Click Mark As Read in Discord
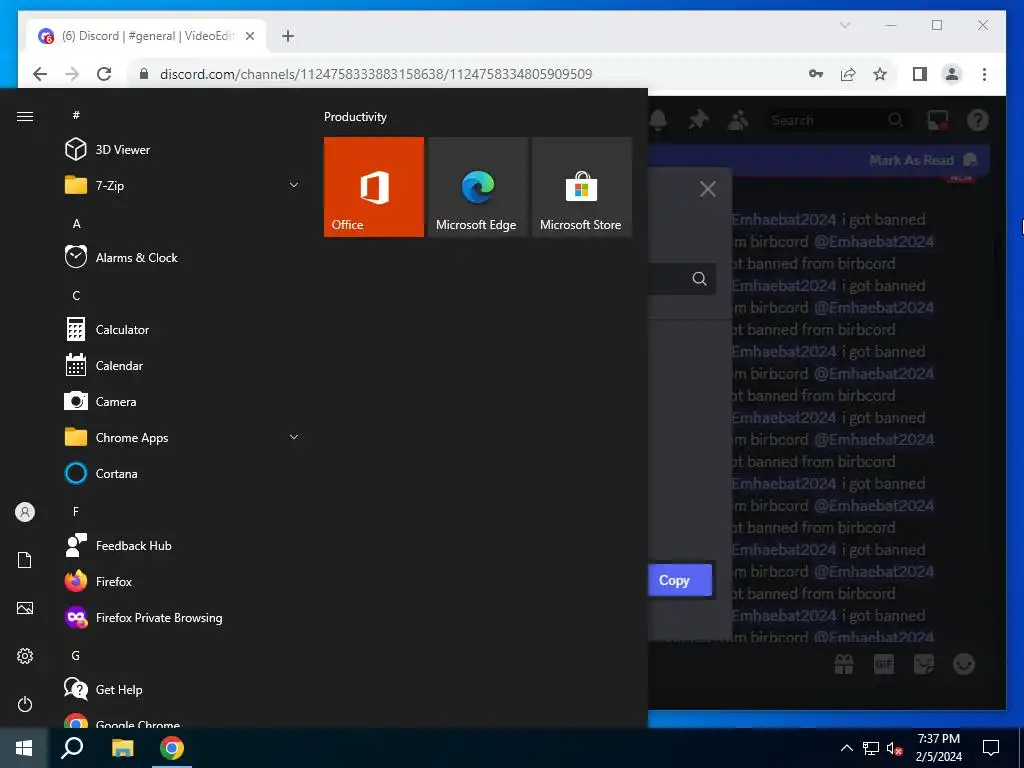 [923, 160]
